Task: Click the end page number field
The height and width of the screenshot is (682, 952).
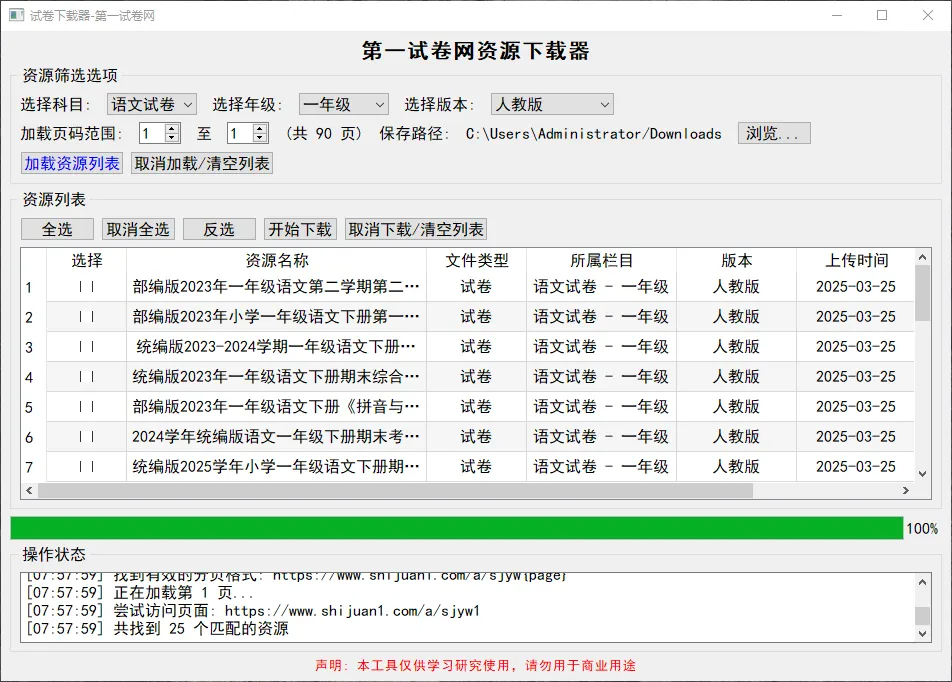Action: tap(240, 134)
